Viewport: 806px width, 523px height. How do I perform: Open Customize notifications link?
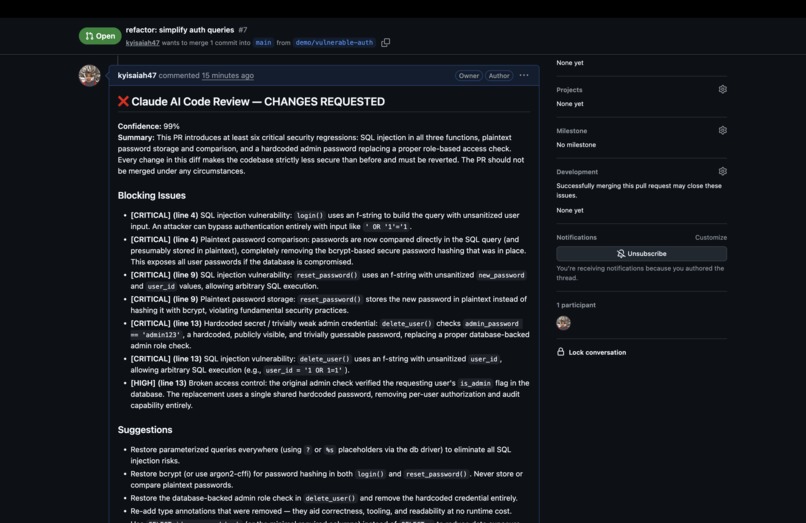pyautogui.click(x=710, y=238)
